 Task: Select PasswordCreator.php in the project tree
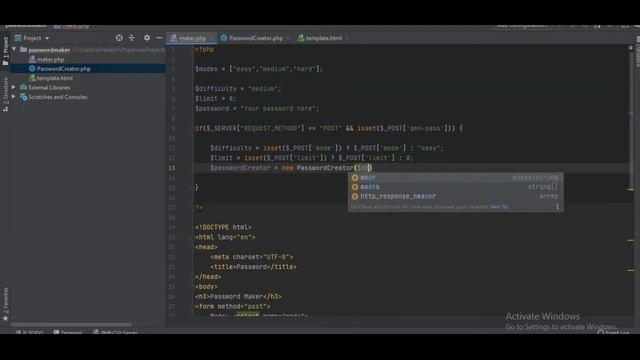pos(63,69)
